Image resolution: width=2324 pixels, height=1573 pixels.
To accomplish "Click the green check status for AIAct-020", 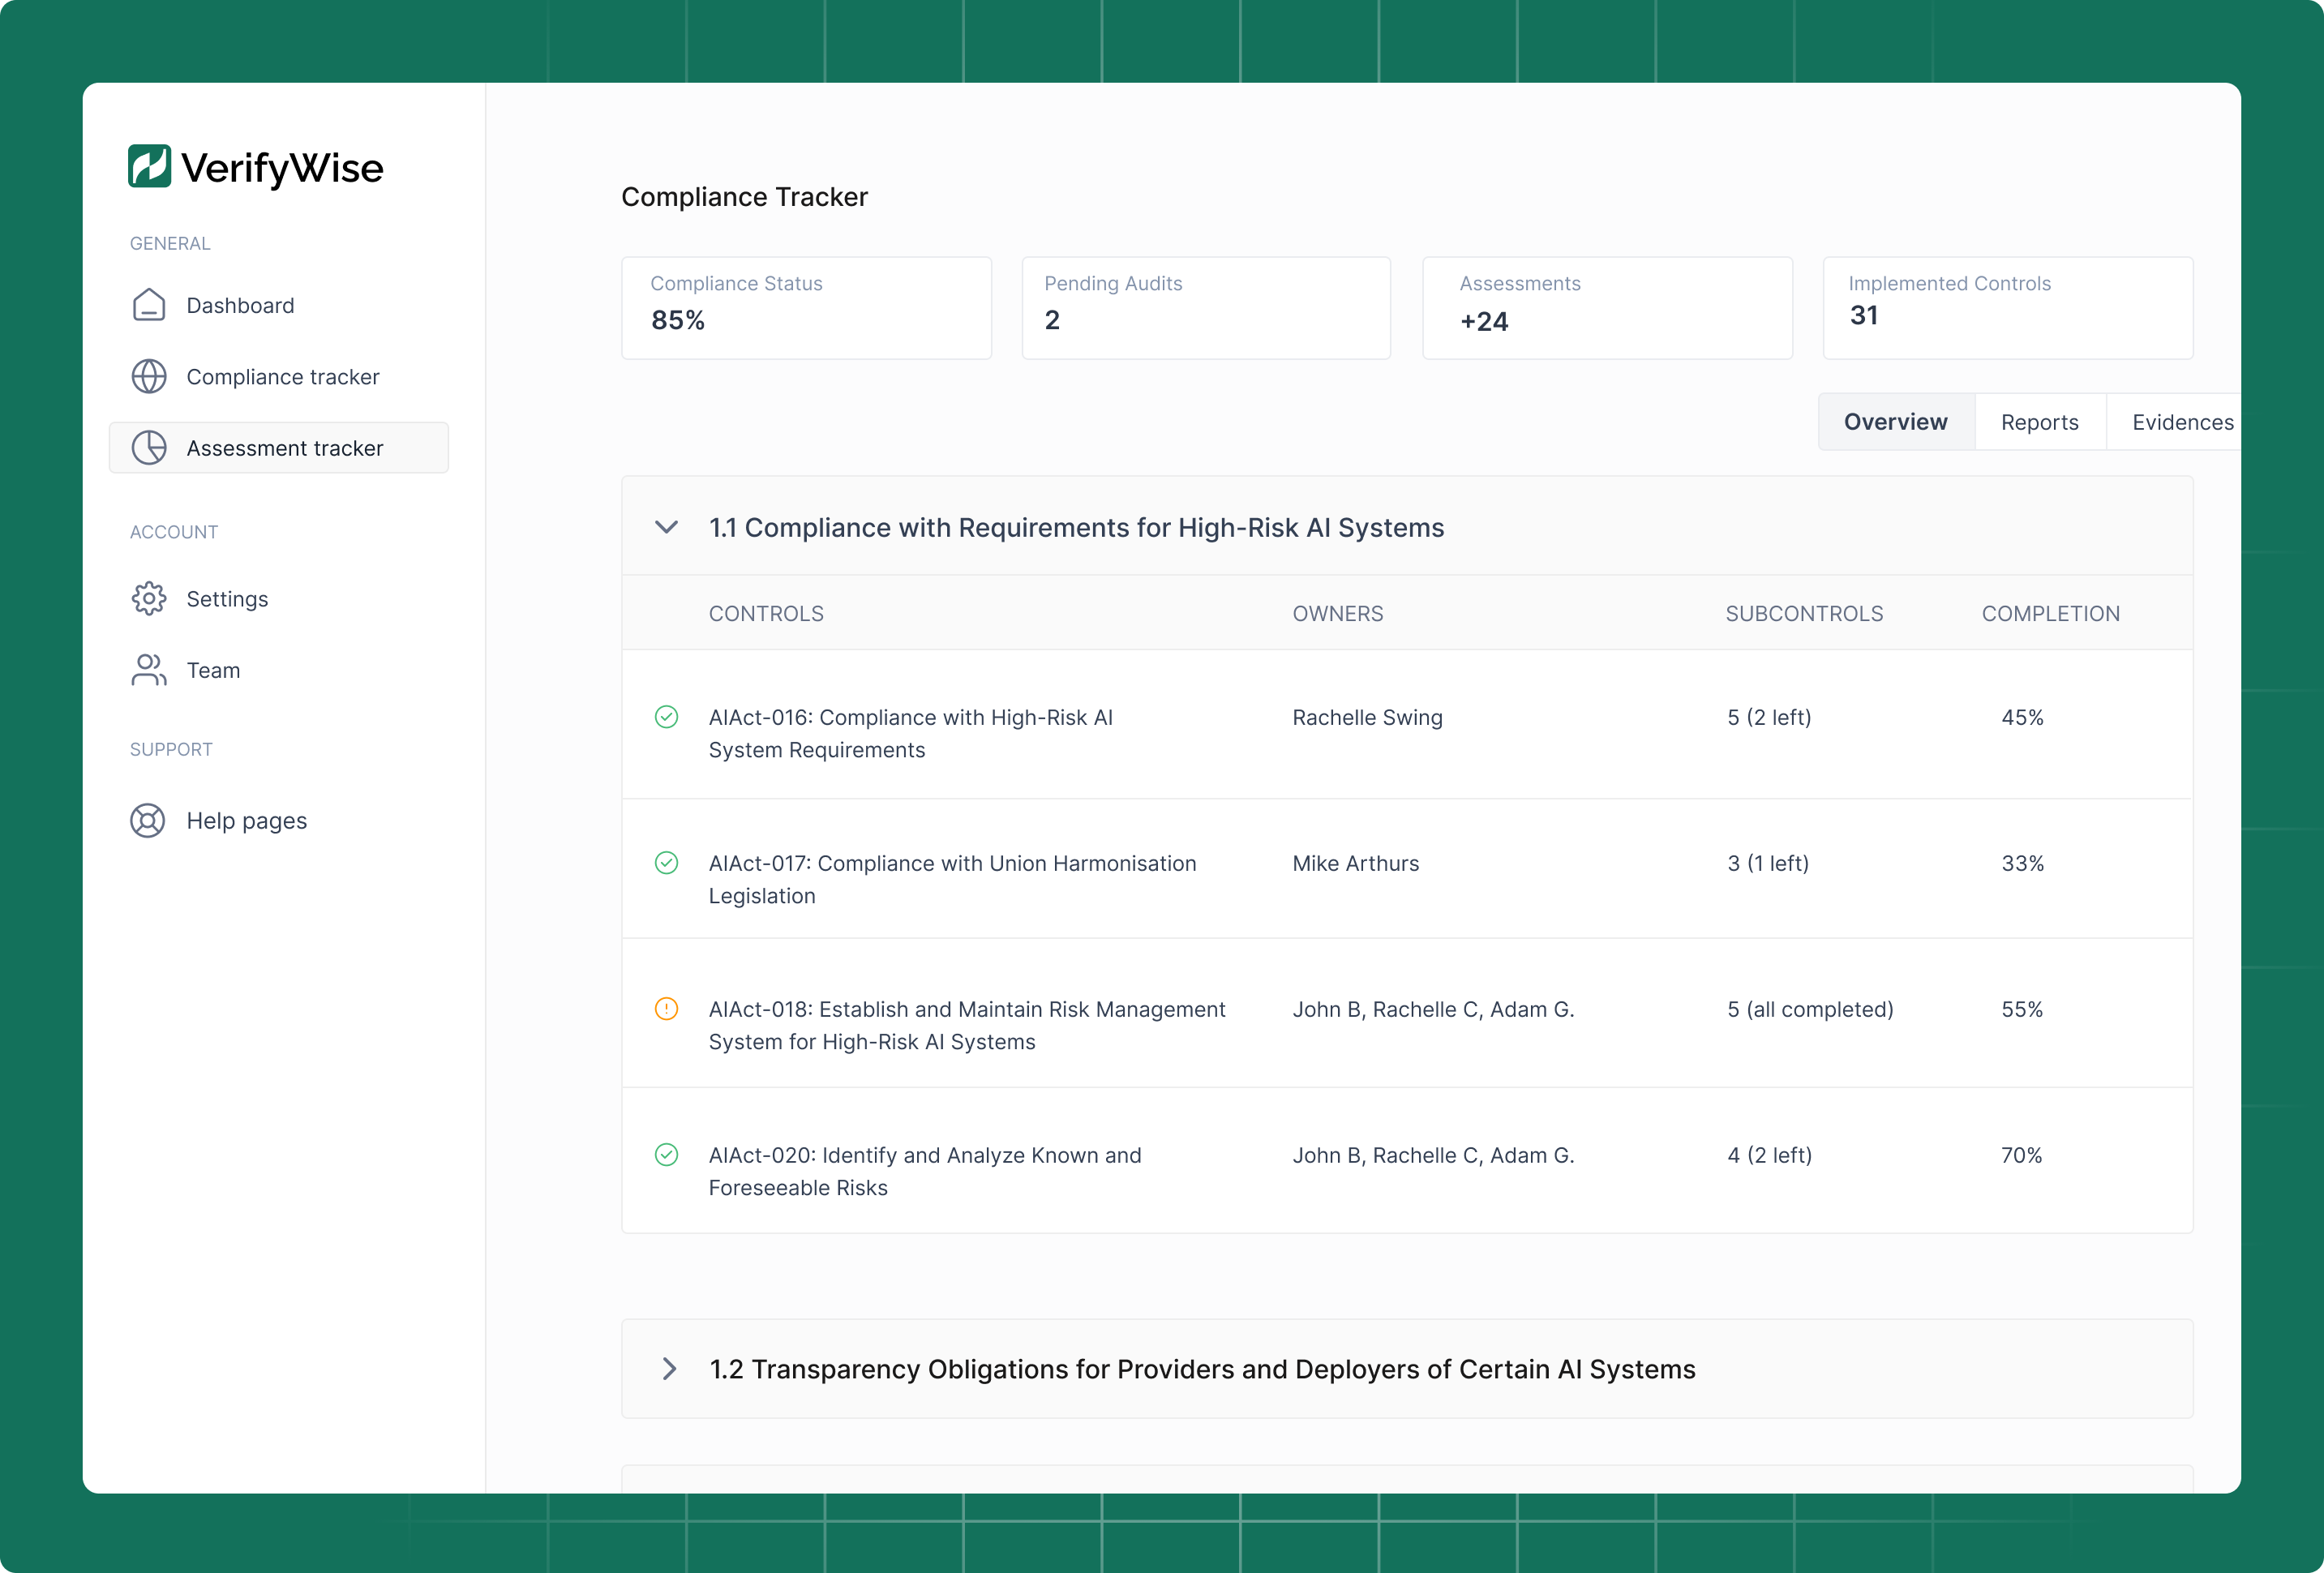I will click(x=666, y=1155).
